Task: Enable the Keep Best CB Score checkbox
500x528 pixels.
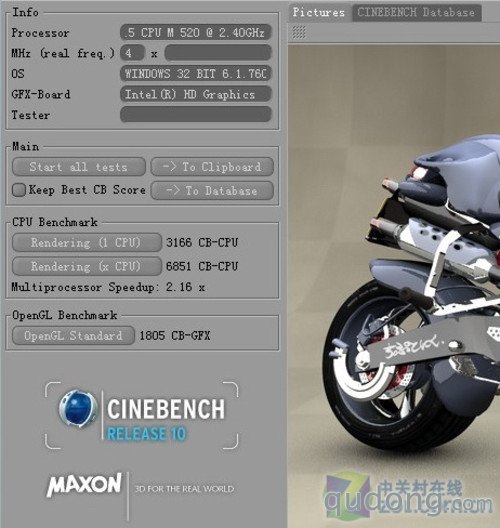Action: [x=19, y=190]
